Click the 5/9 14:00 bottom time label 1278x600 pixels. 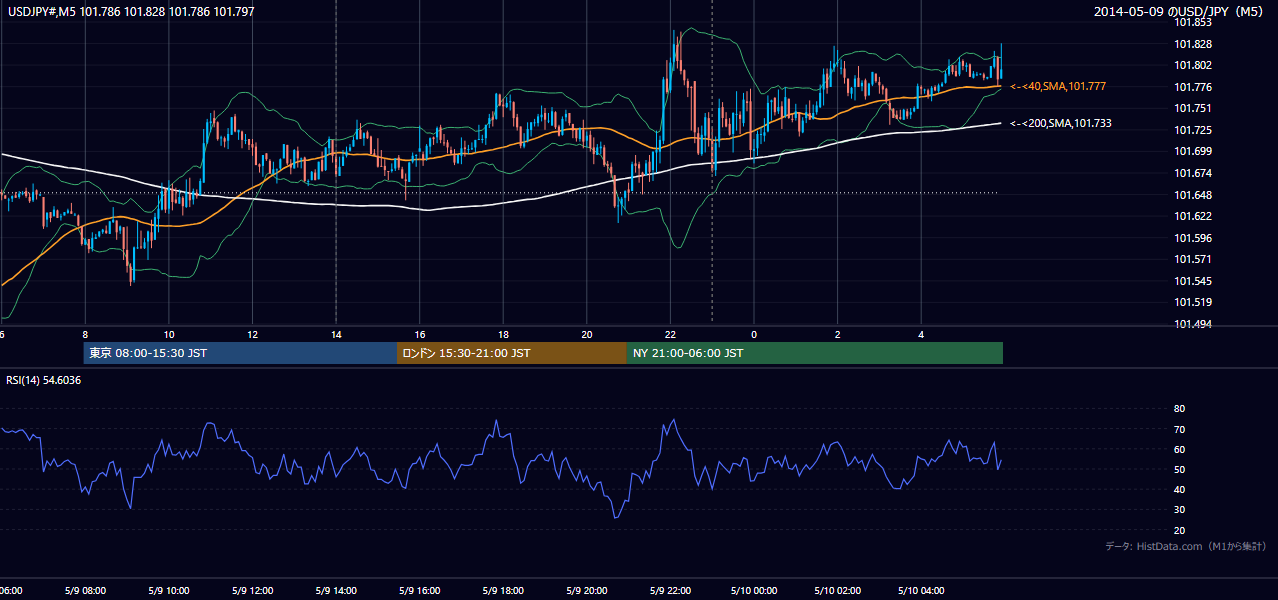[x=335, y=591]
